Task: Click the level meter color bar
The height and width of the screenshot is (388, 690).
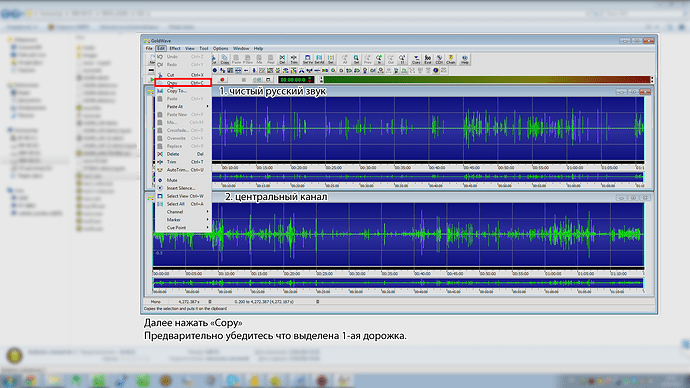Action: pyautogui.click(x=487, y=80)
